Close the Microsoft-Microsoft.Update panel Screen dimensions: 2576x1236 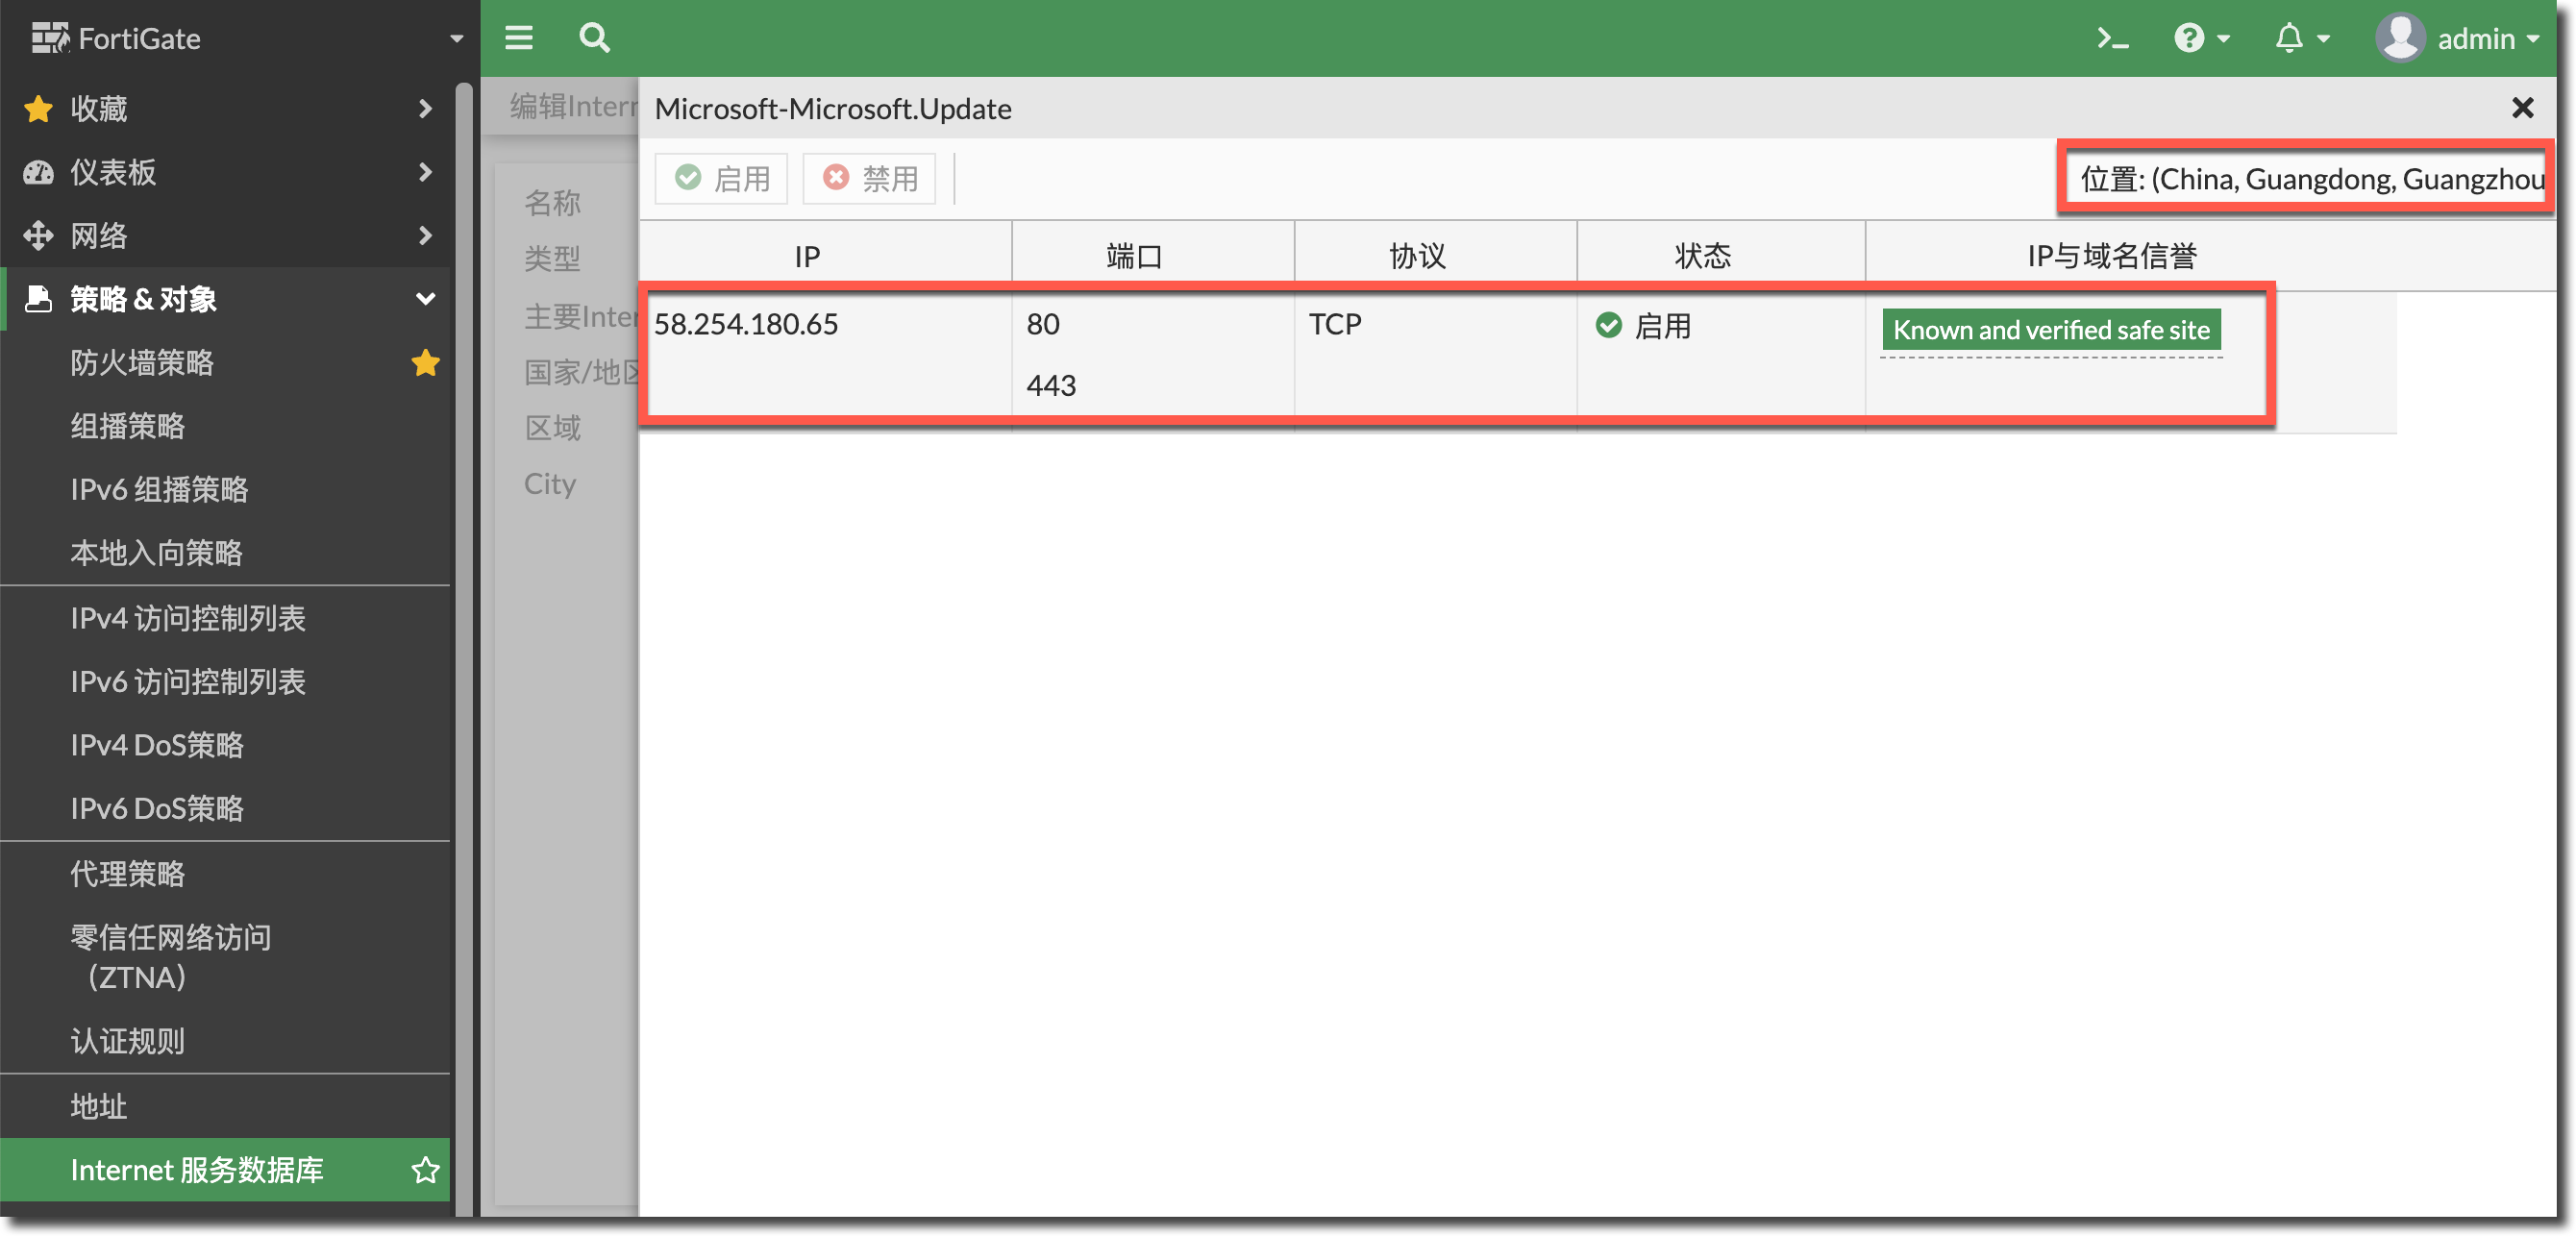(2522, 108)
